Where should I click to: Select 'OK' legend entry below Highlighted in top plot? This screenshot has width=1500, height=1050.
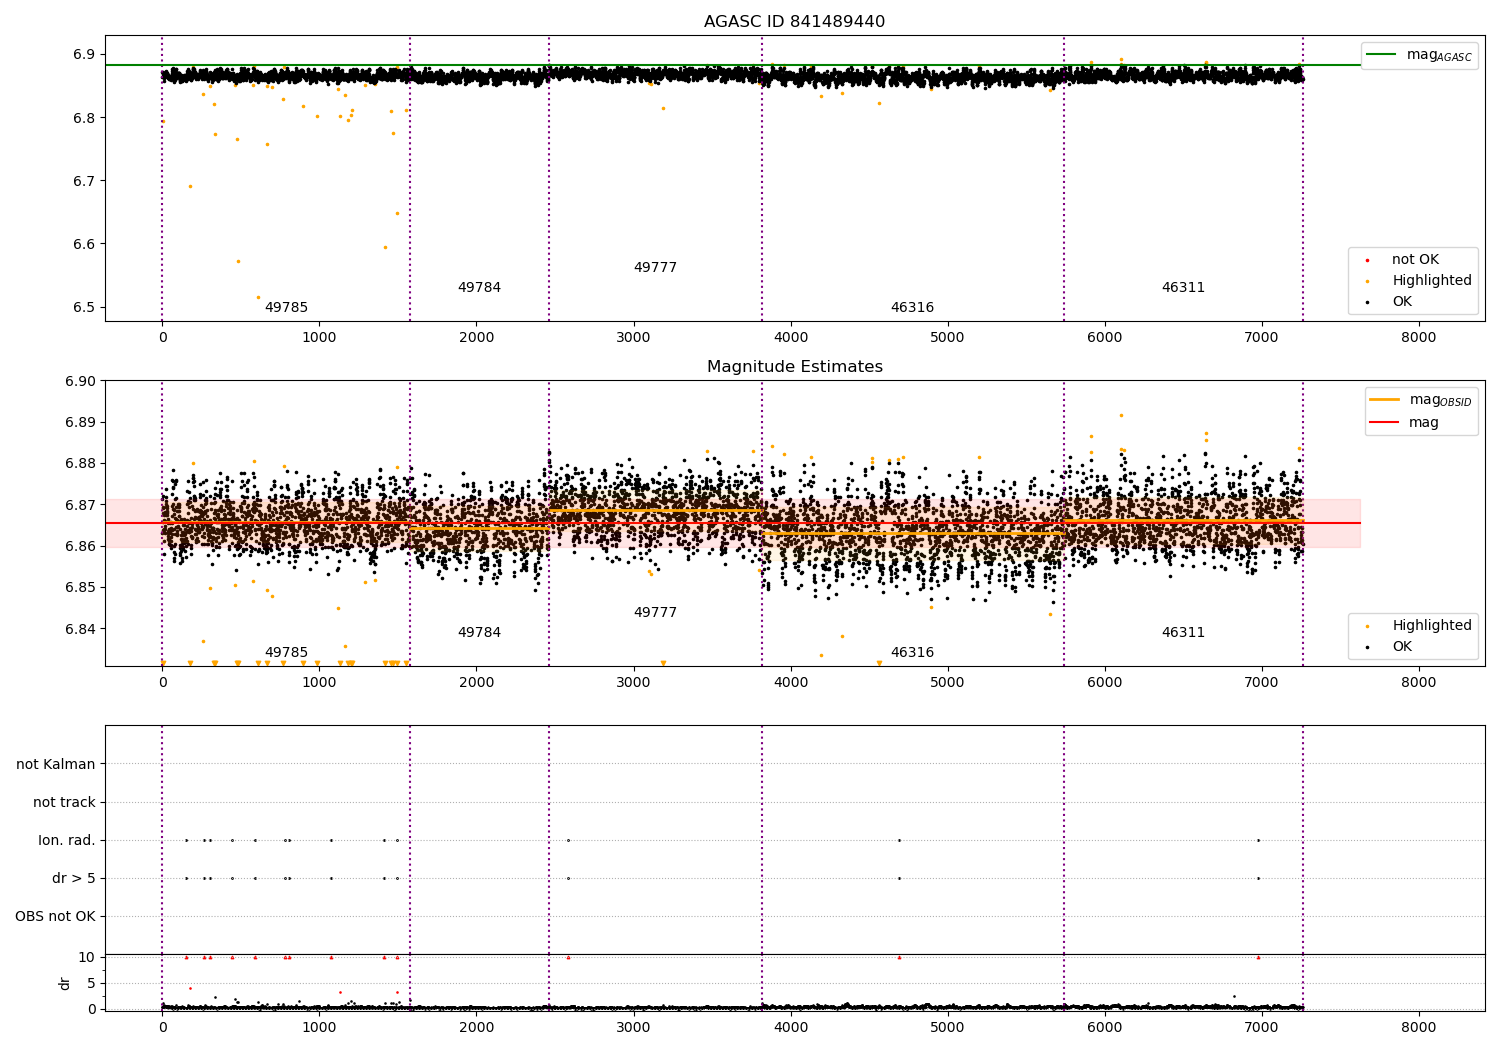1402,302
